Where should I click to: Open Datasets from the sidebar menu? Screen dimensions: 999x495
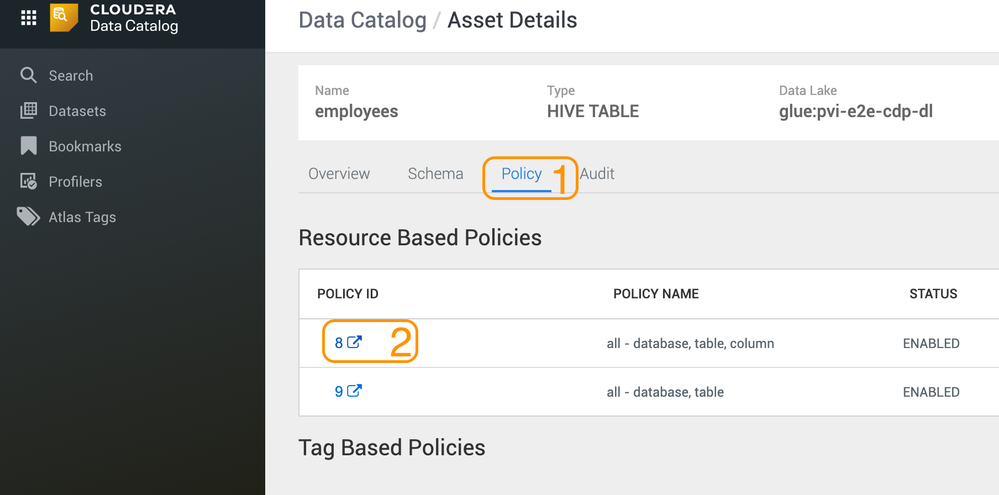pyautogui.click(x=77, y=111)
